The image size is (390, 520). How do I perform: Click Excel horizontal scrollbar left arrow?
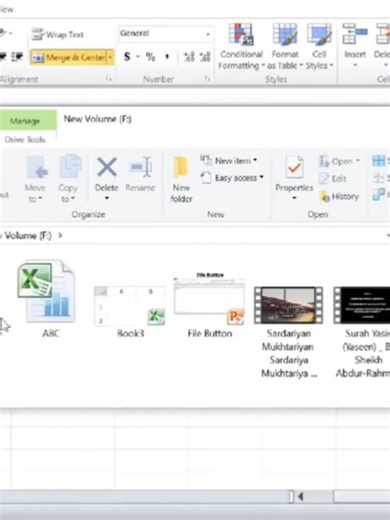pyautogui.click(x=301, y=497)
